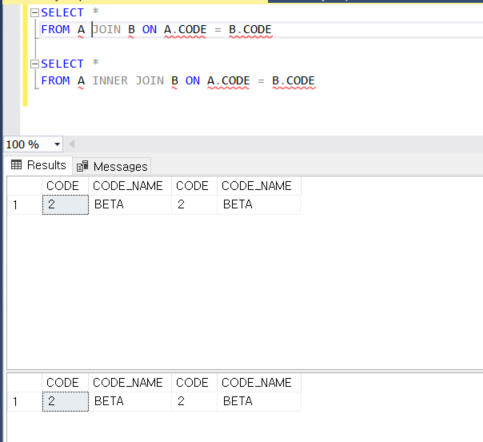Click first CODE column header in bottom grid
Screen dimensions: 483x442
tap(65, 383)
